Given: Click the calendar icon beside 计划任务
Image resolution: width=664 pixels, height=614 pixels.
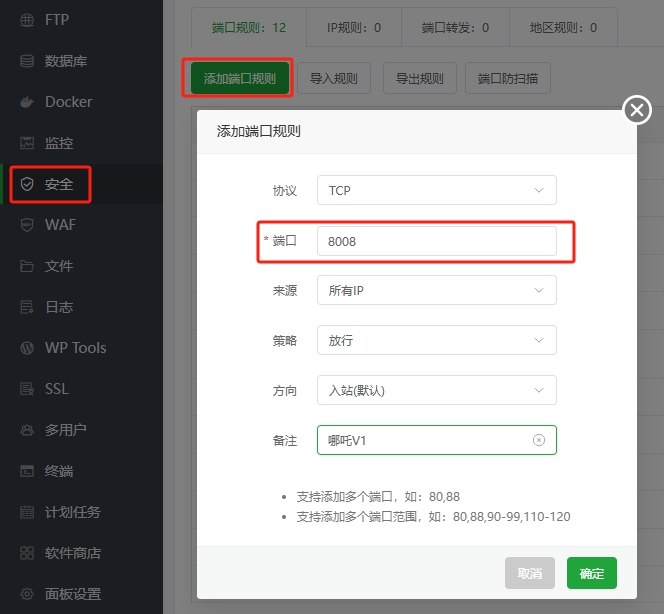Looking at the screenshot, I should pos(27,512).
